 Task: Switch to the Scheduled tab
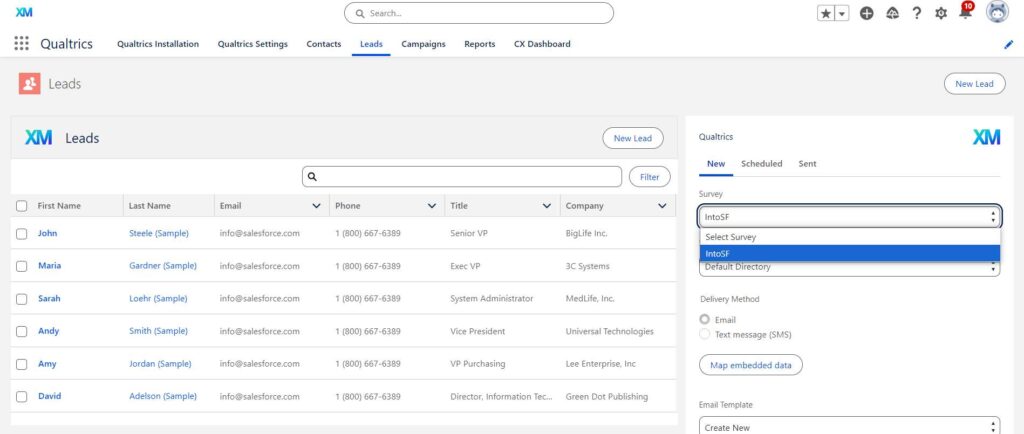click(x=761, y=163)
